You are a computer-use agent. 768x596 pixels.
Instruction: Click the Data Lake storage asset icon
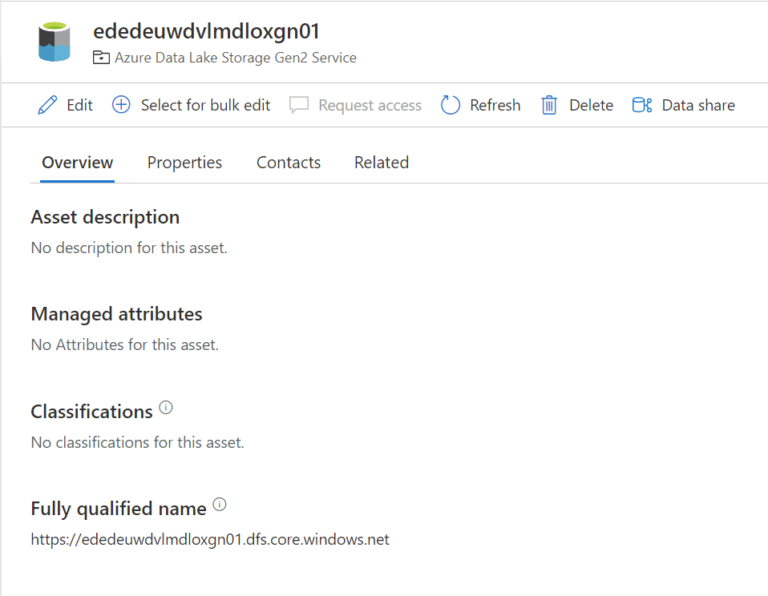pos(54,42)
